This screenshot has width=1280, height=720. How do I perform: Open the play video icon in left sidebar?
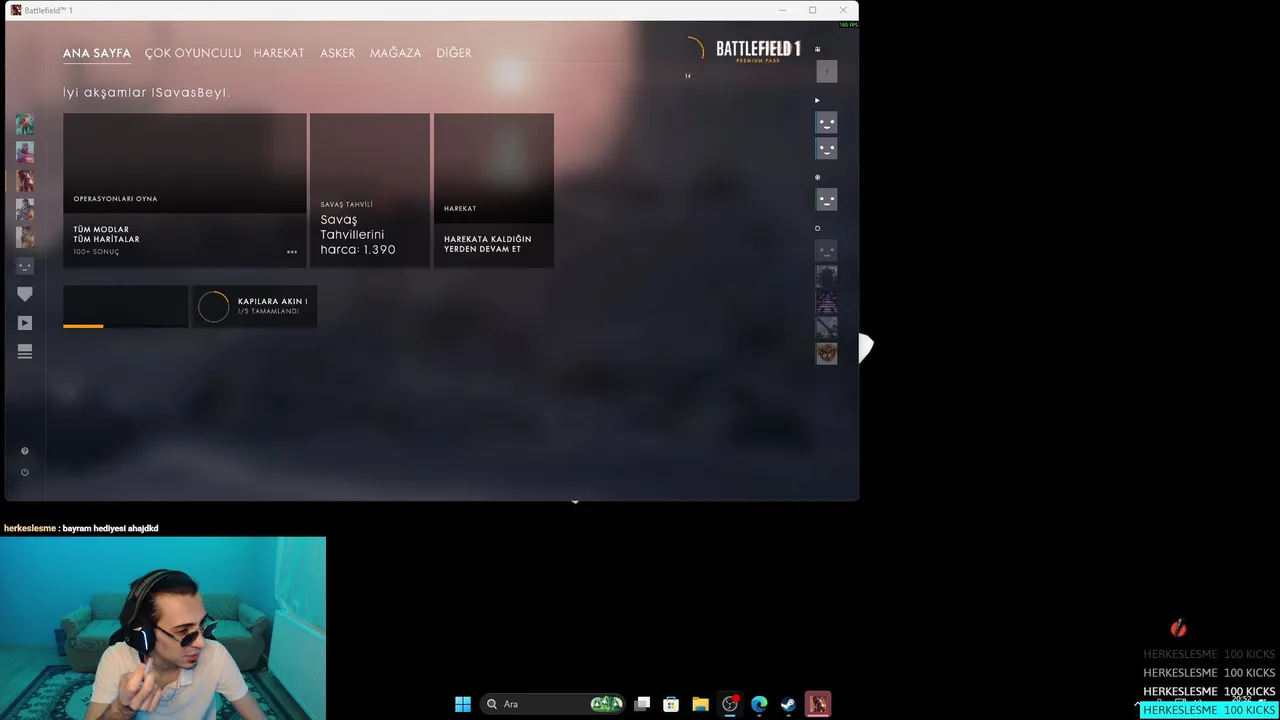pyautogui.click(x=25, y=323)
